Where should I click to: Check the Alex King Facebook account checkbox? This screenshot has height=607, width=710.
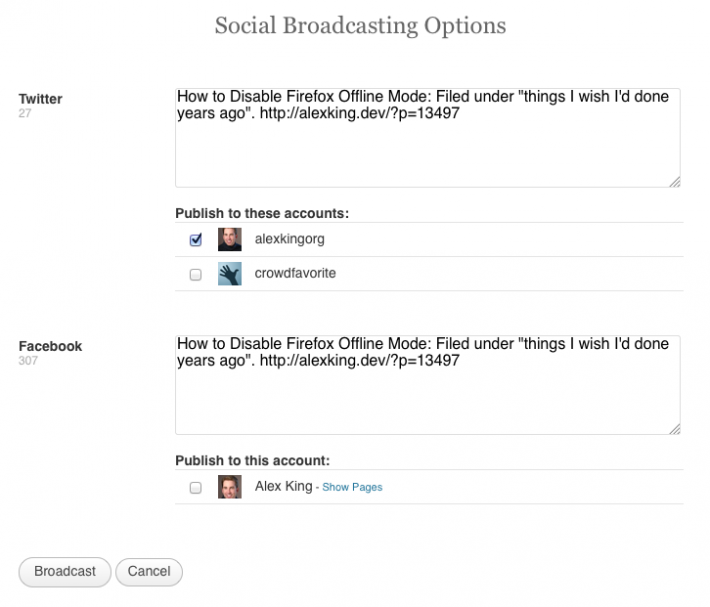click(196, 488)
